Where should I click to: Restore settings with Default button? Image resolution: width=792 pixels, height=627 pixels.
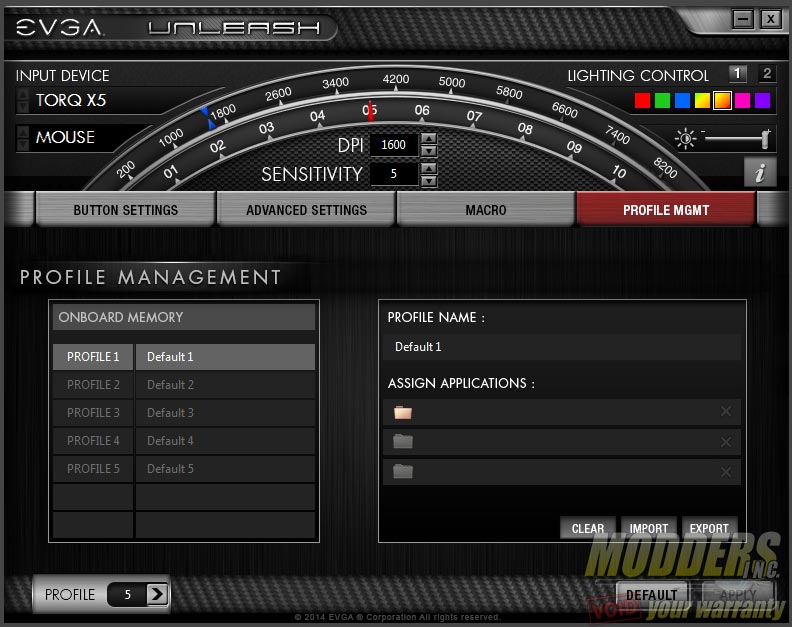652,595
